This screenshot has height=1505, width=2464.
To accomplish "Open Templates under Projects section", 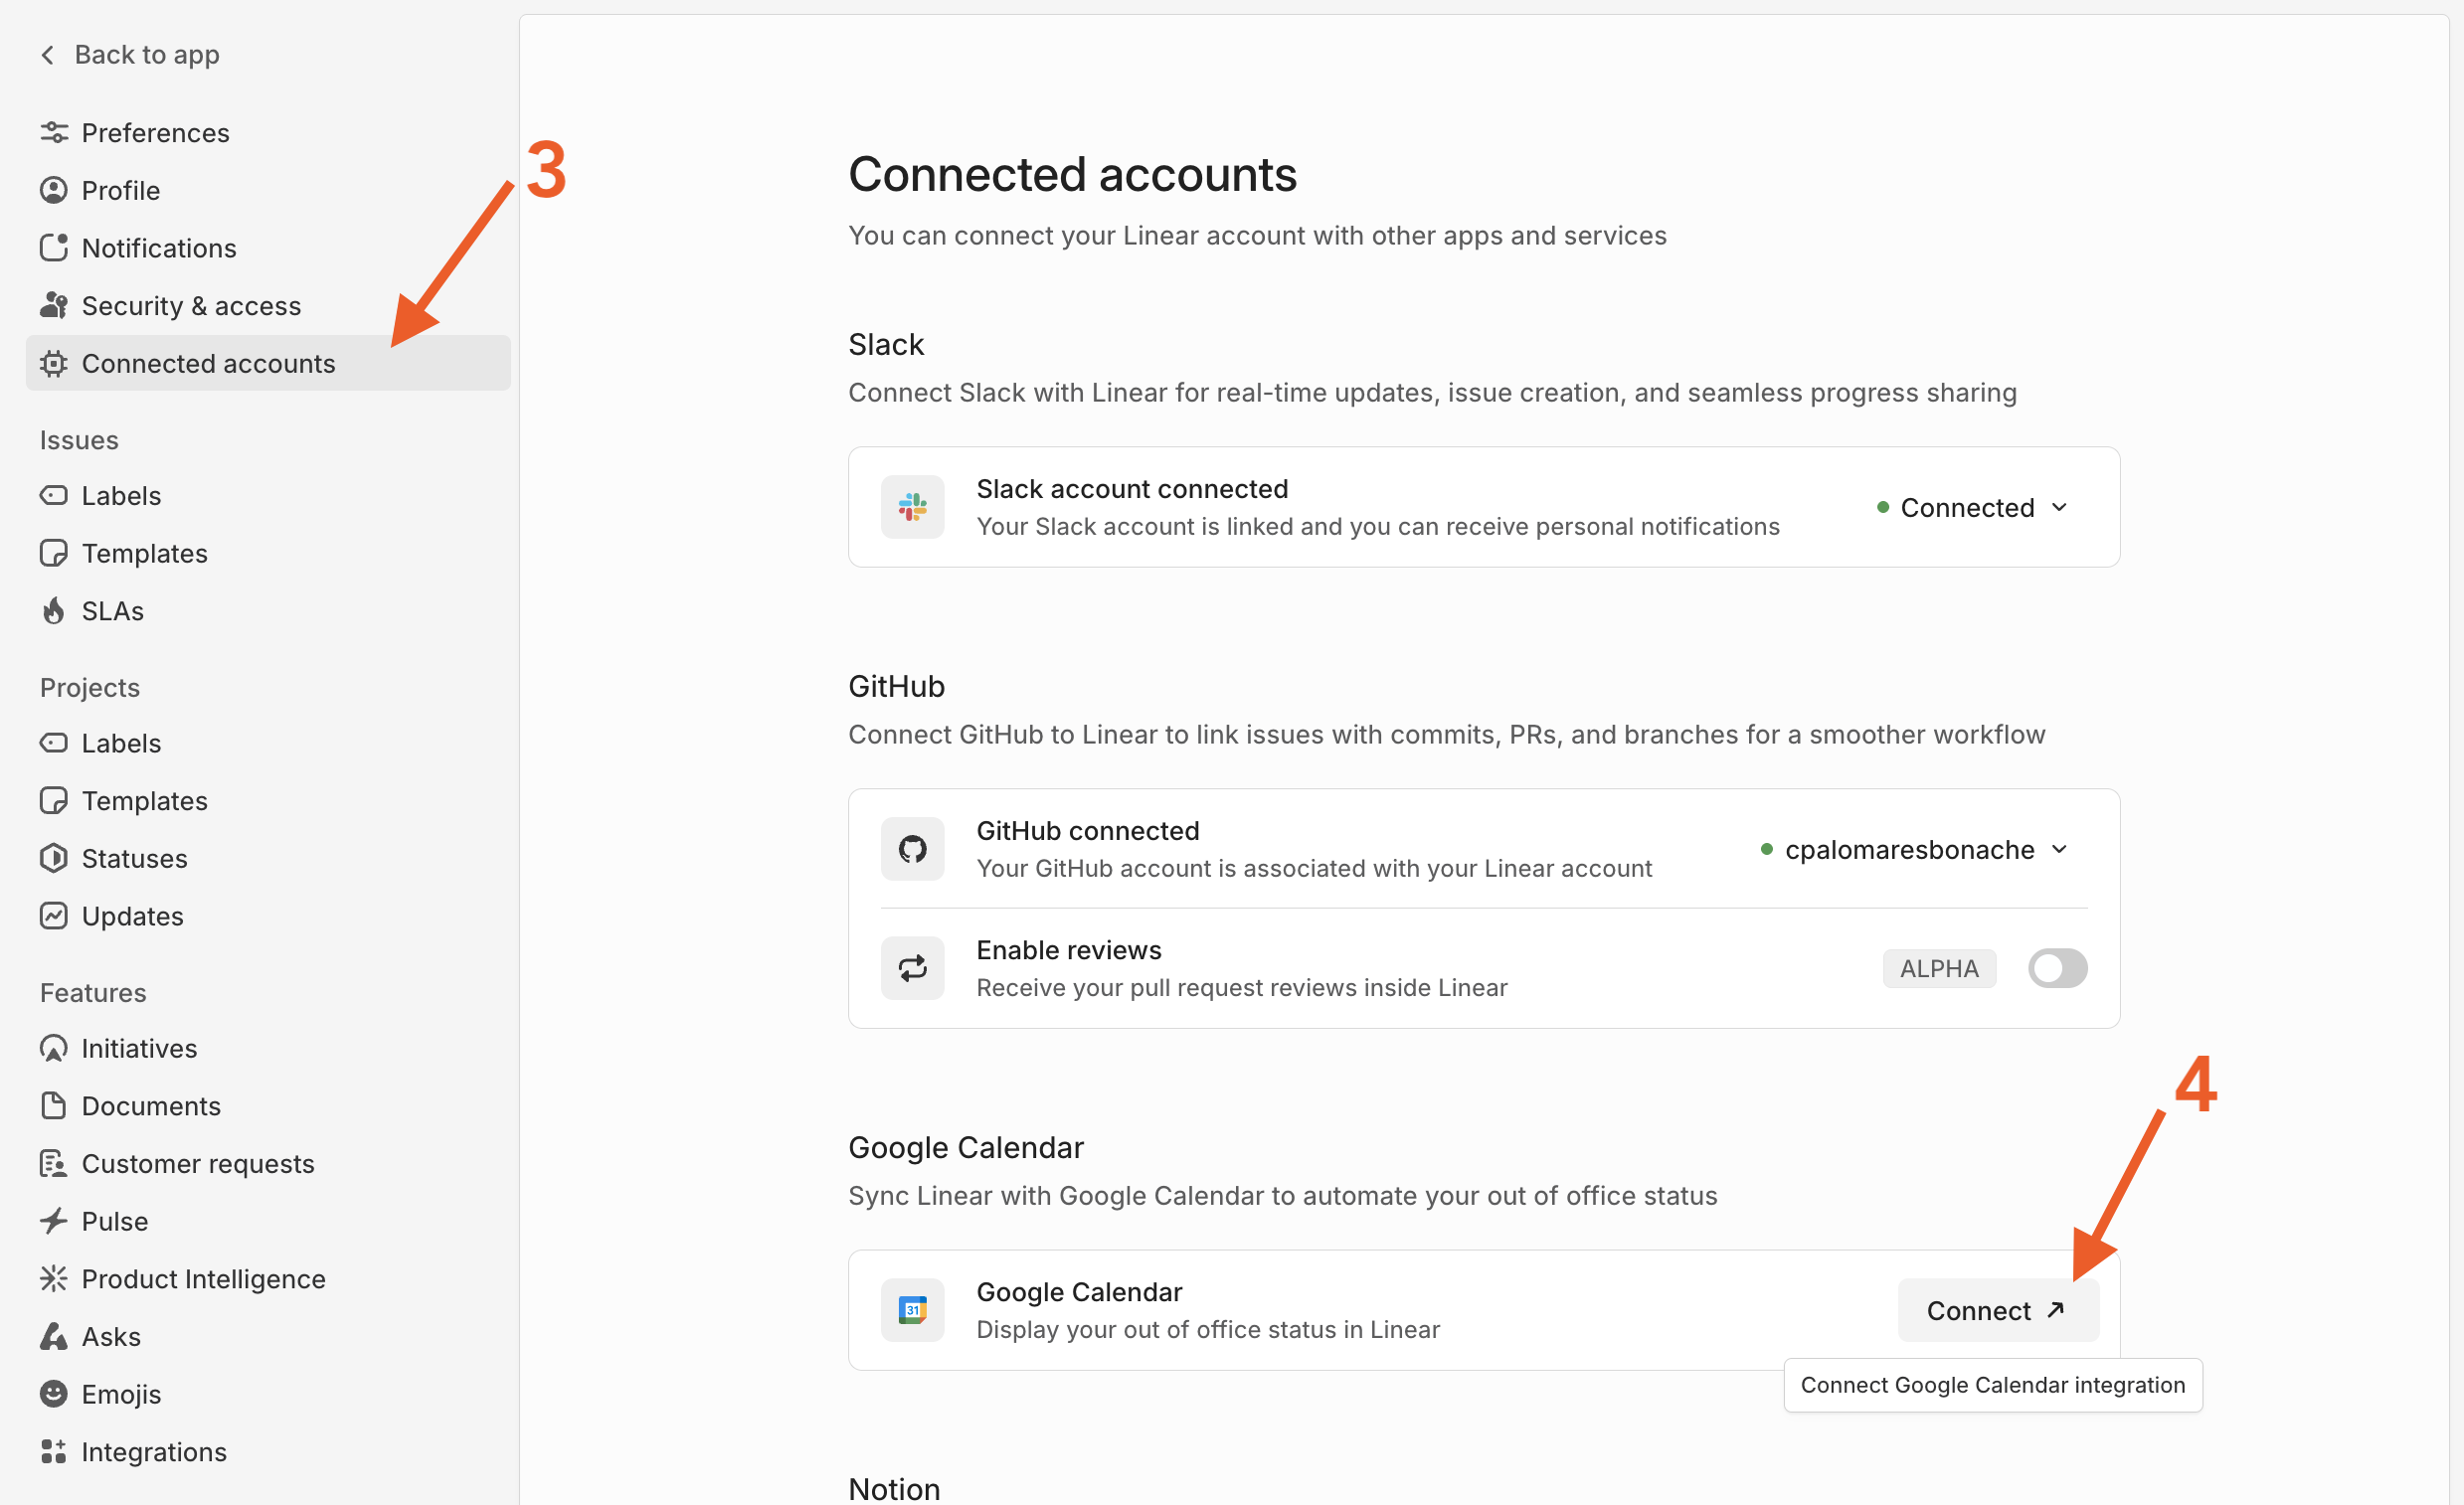I will point(267,801).
